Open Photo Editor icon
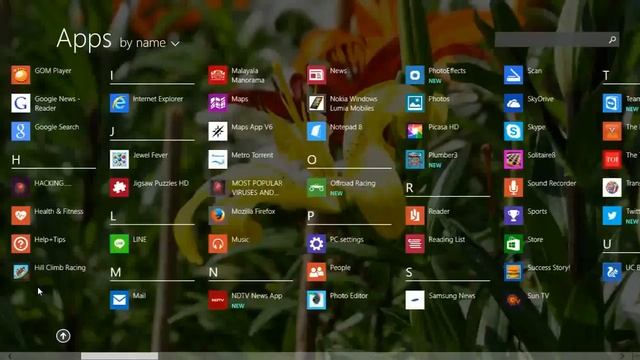This screenshot has width=640, height=360. pos(316,300)
